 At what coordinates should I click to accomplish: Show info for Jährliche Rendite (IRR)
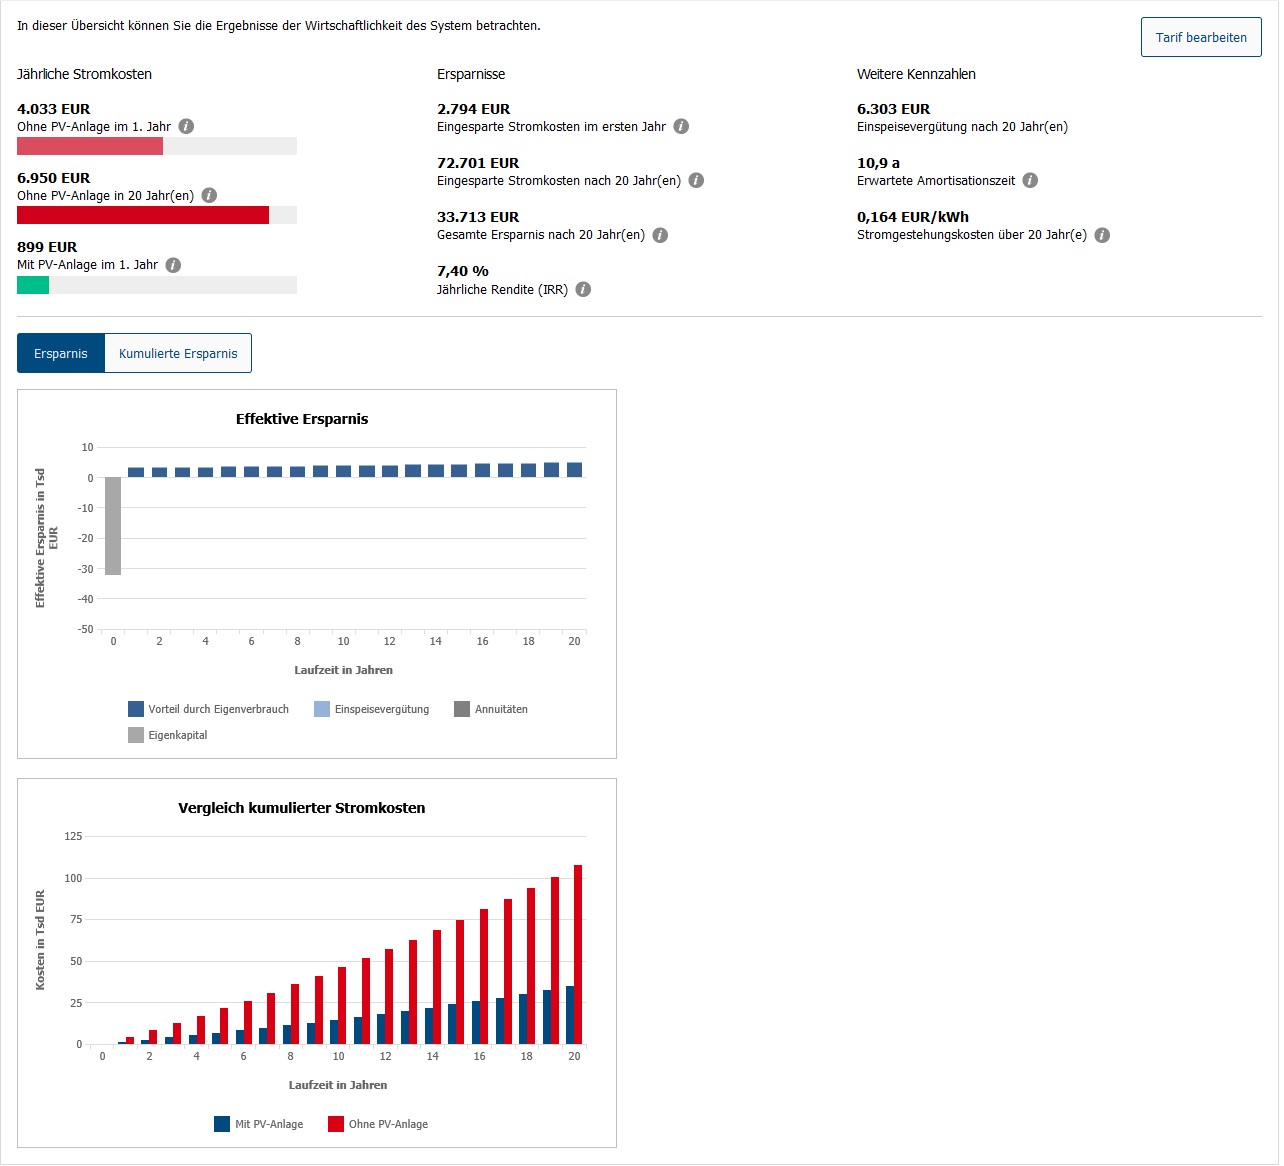click(583, 290)
